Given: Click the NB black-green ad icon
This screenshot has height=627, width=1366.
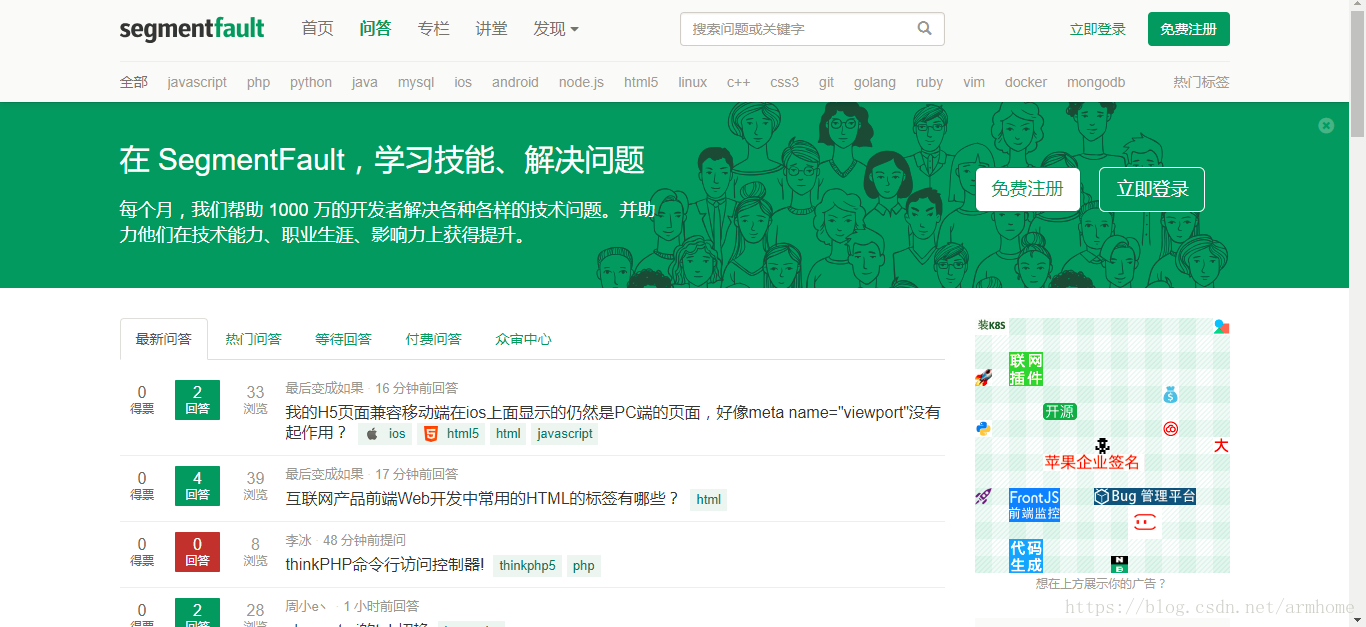Looking at the screenshot, I should pos(1119,564).
